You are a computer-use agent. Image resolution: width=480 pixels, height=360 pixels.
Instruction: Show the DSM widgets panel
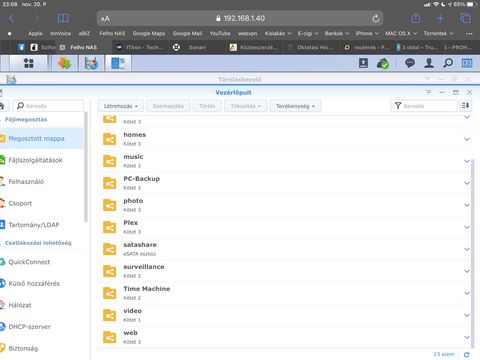tap(467, 63)
